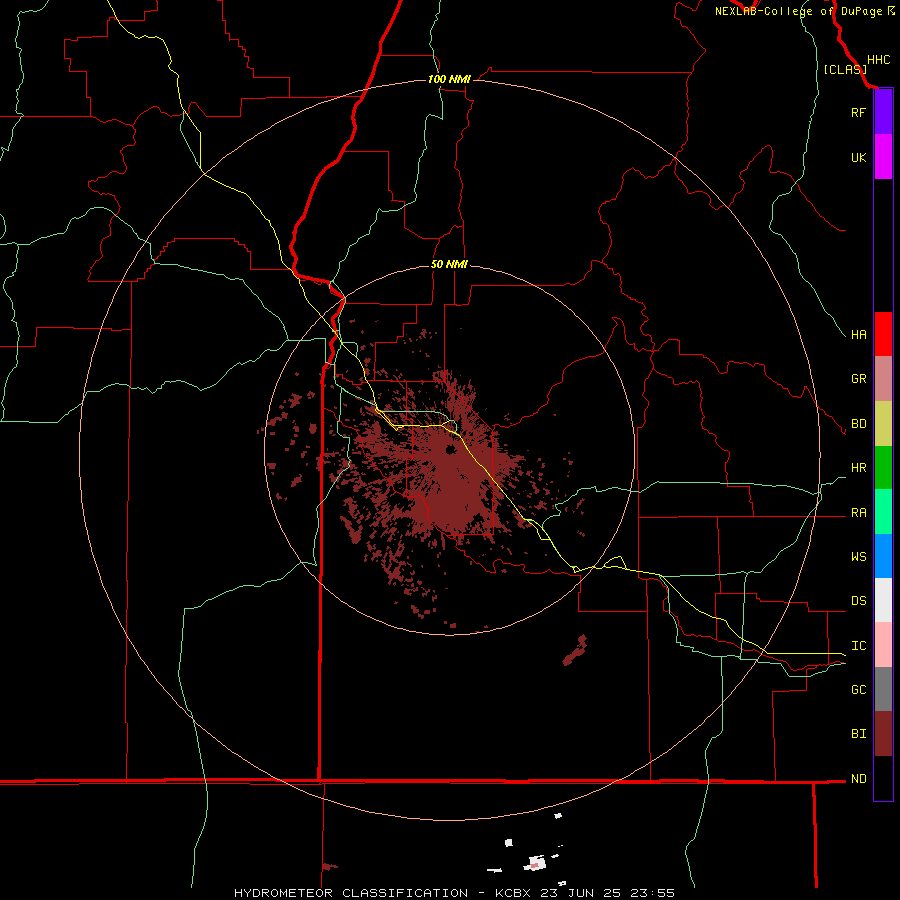Click the magenta UK legend swatch
Screen dimensions: 900x900
click(x=883, y=157)
